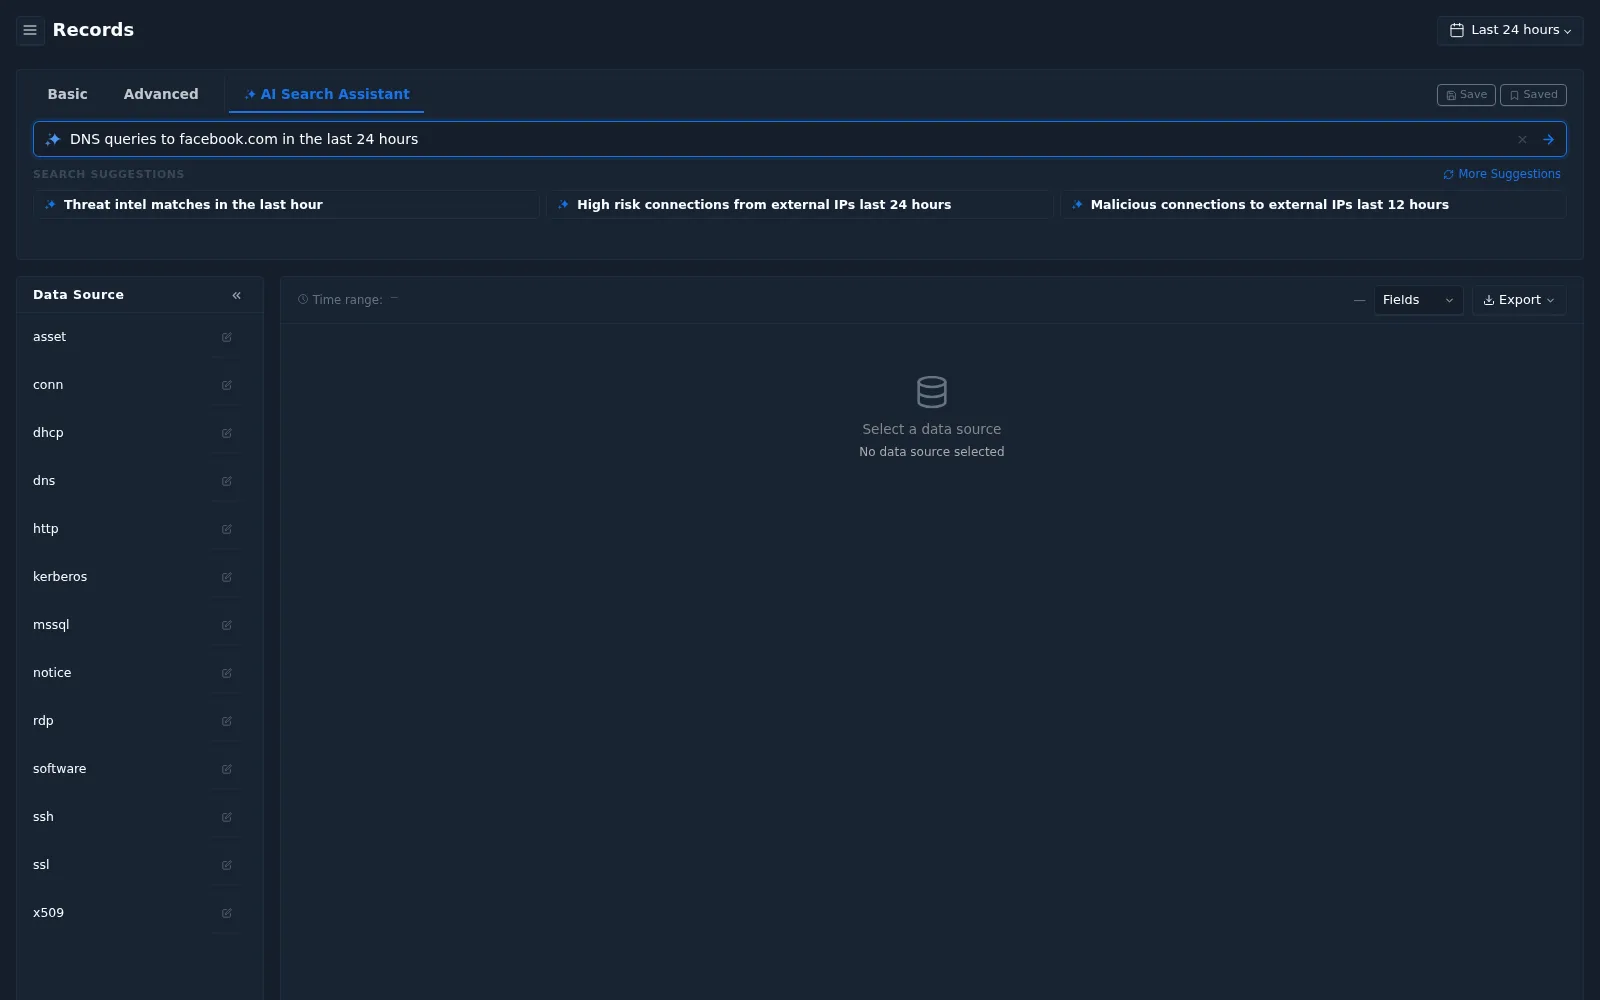Open edit icon for rdp data source
Image resolution: width=1600 pixels, height=1000 pixels.
227,722
